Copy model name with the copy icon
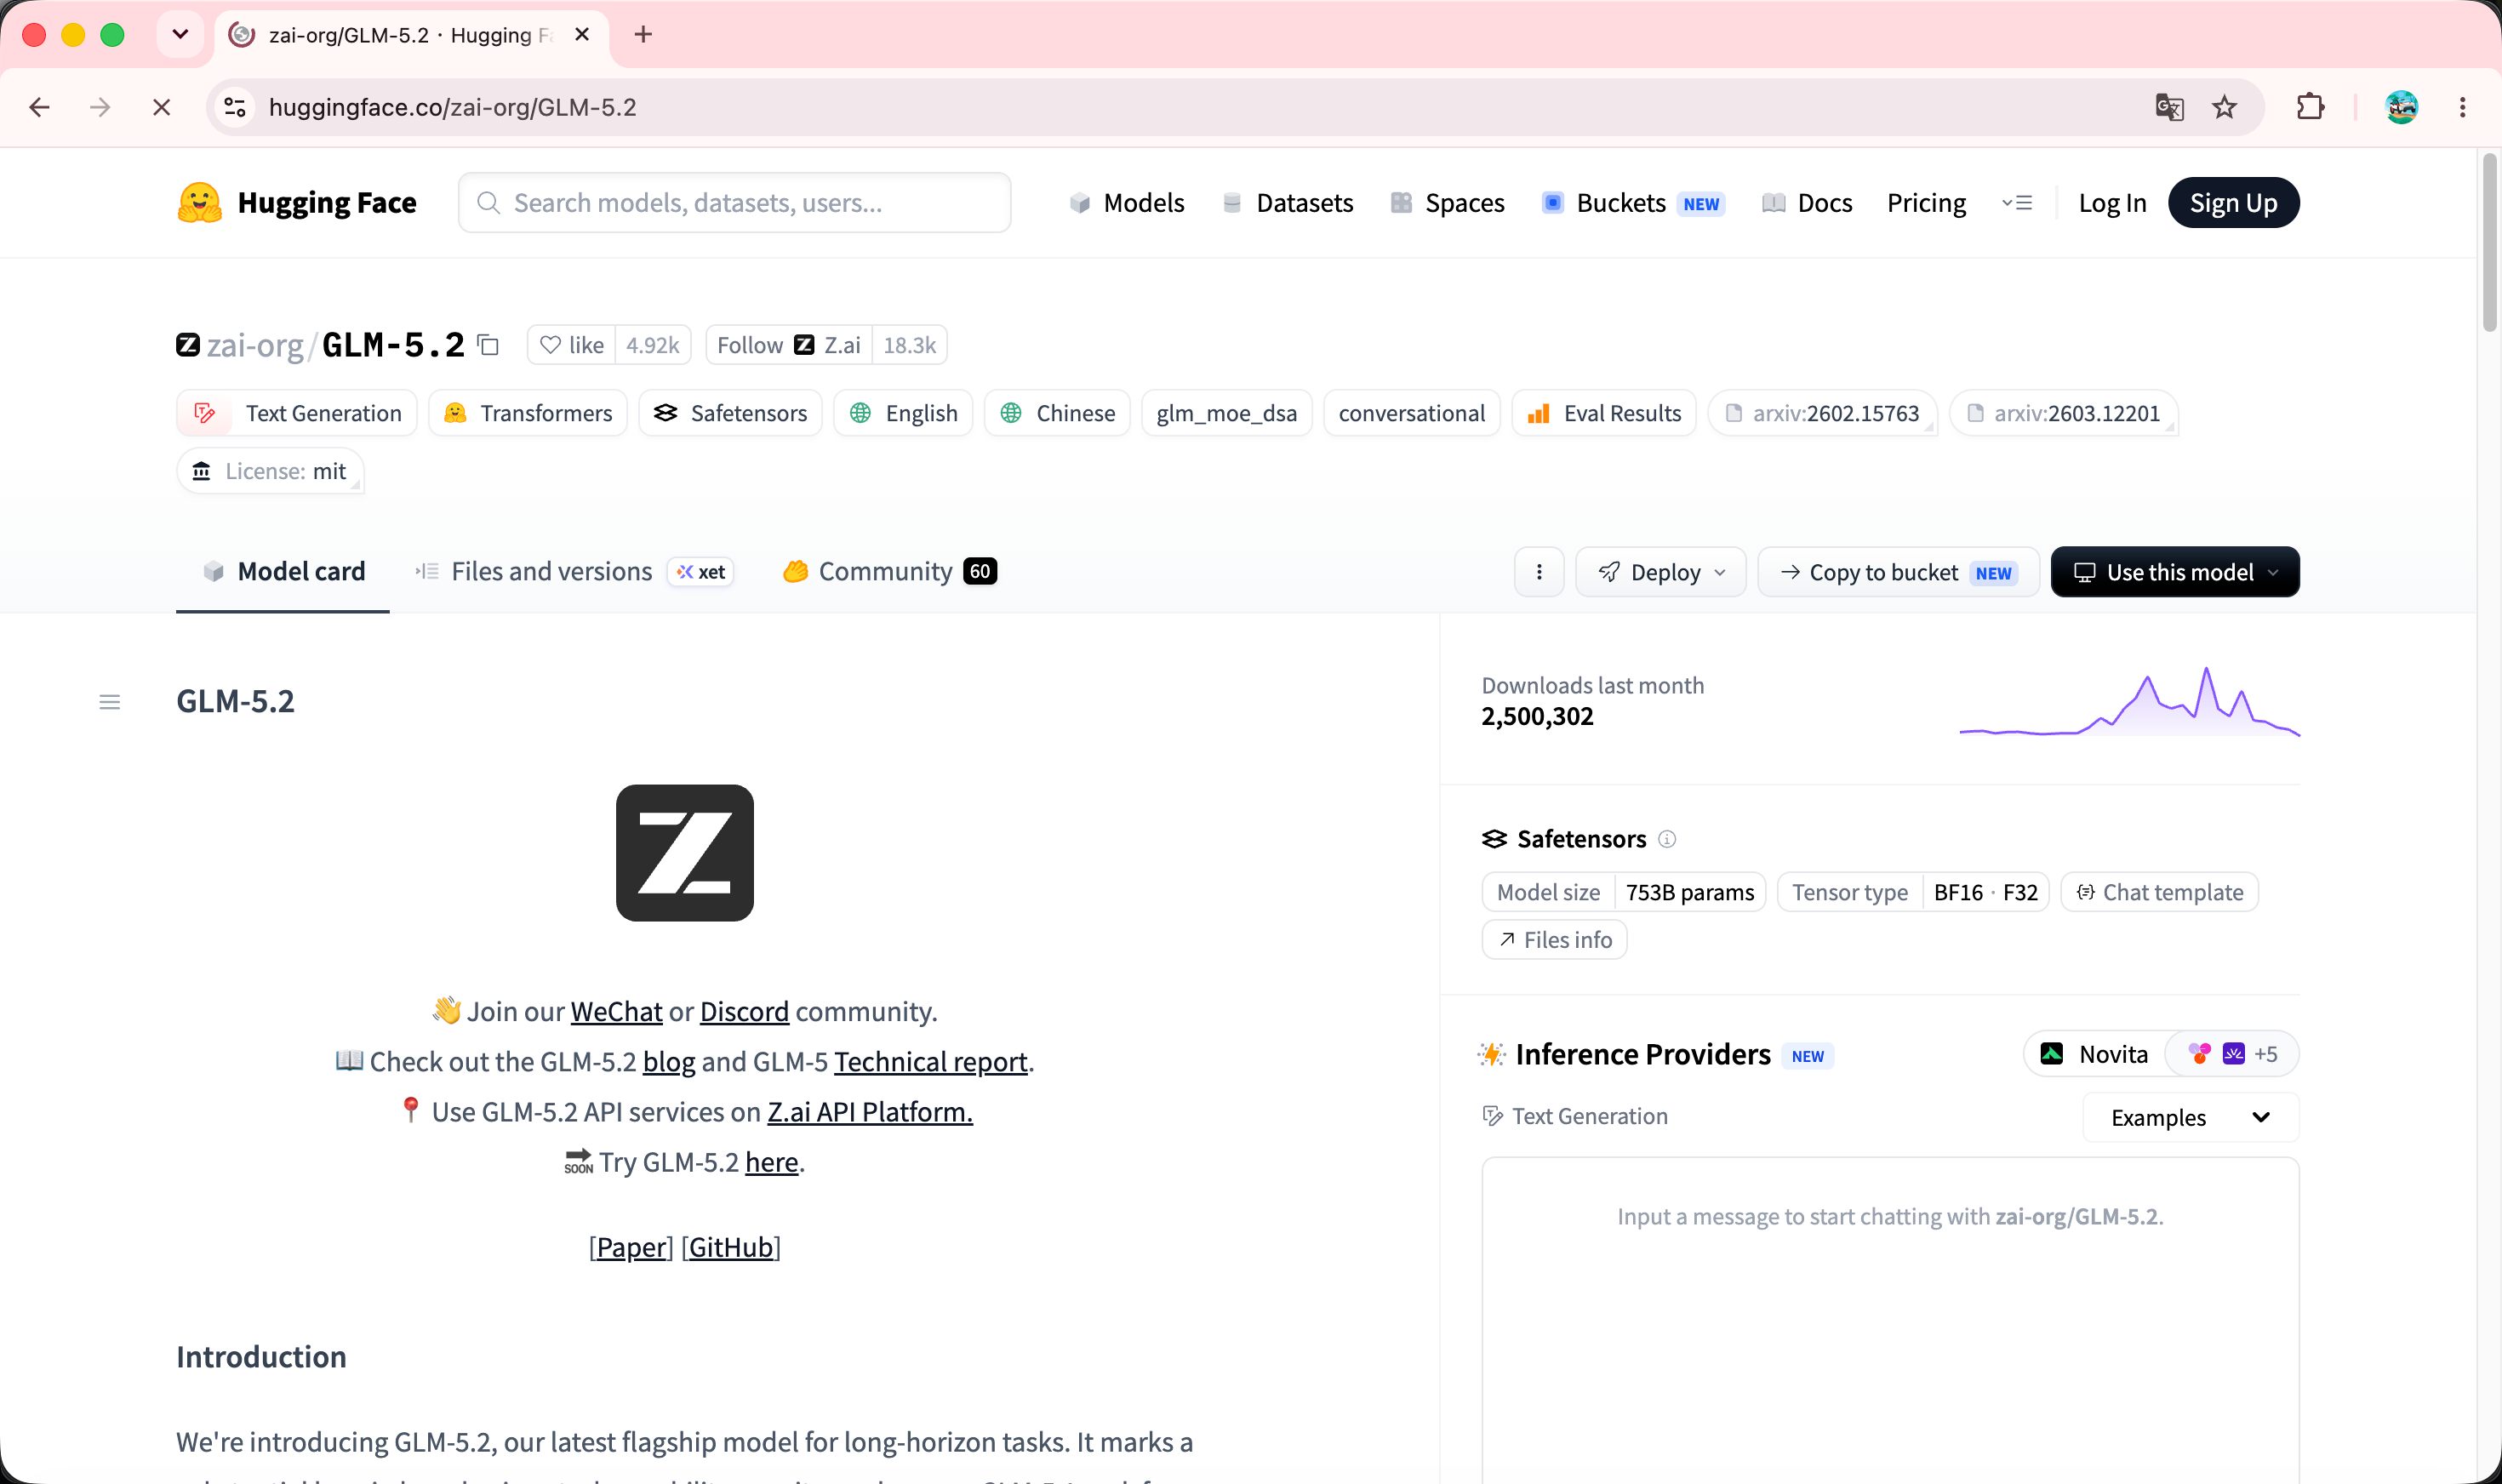 (488, 345)
